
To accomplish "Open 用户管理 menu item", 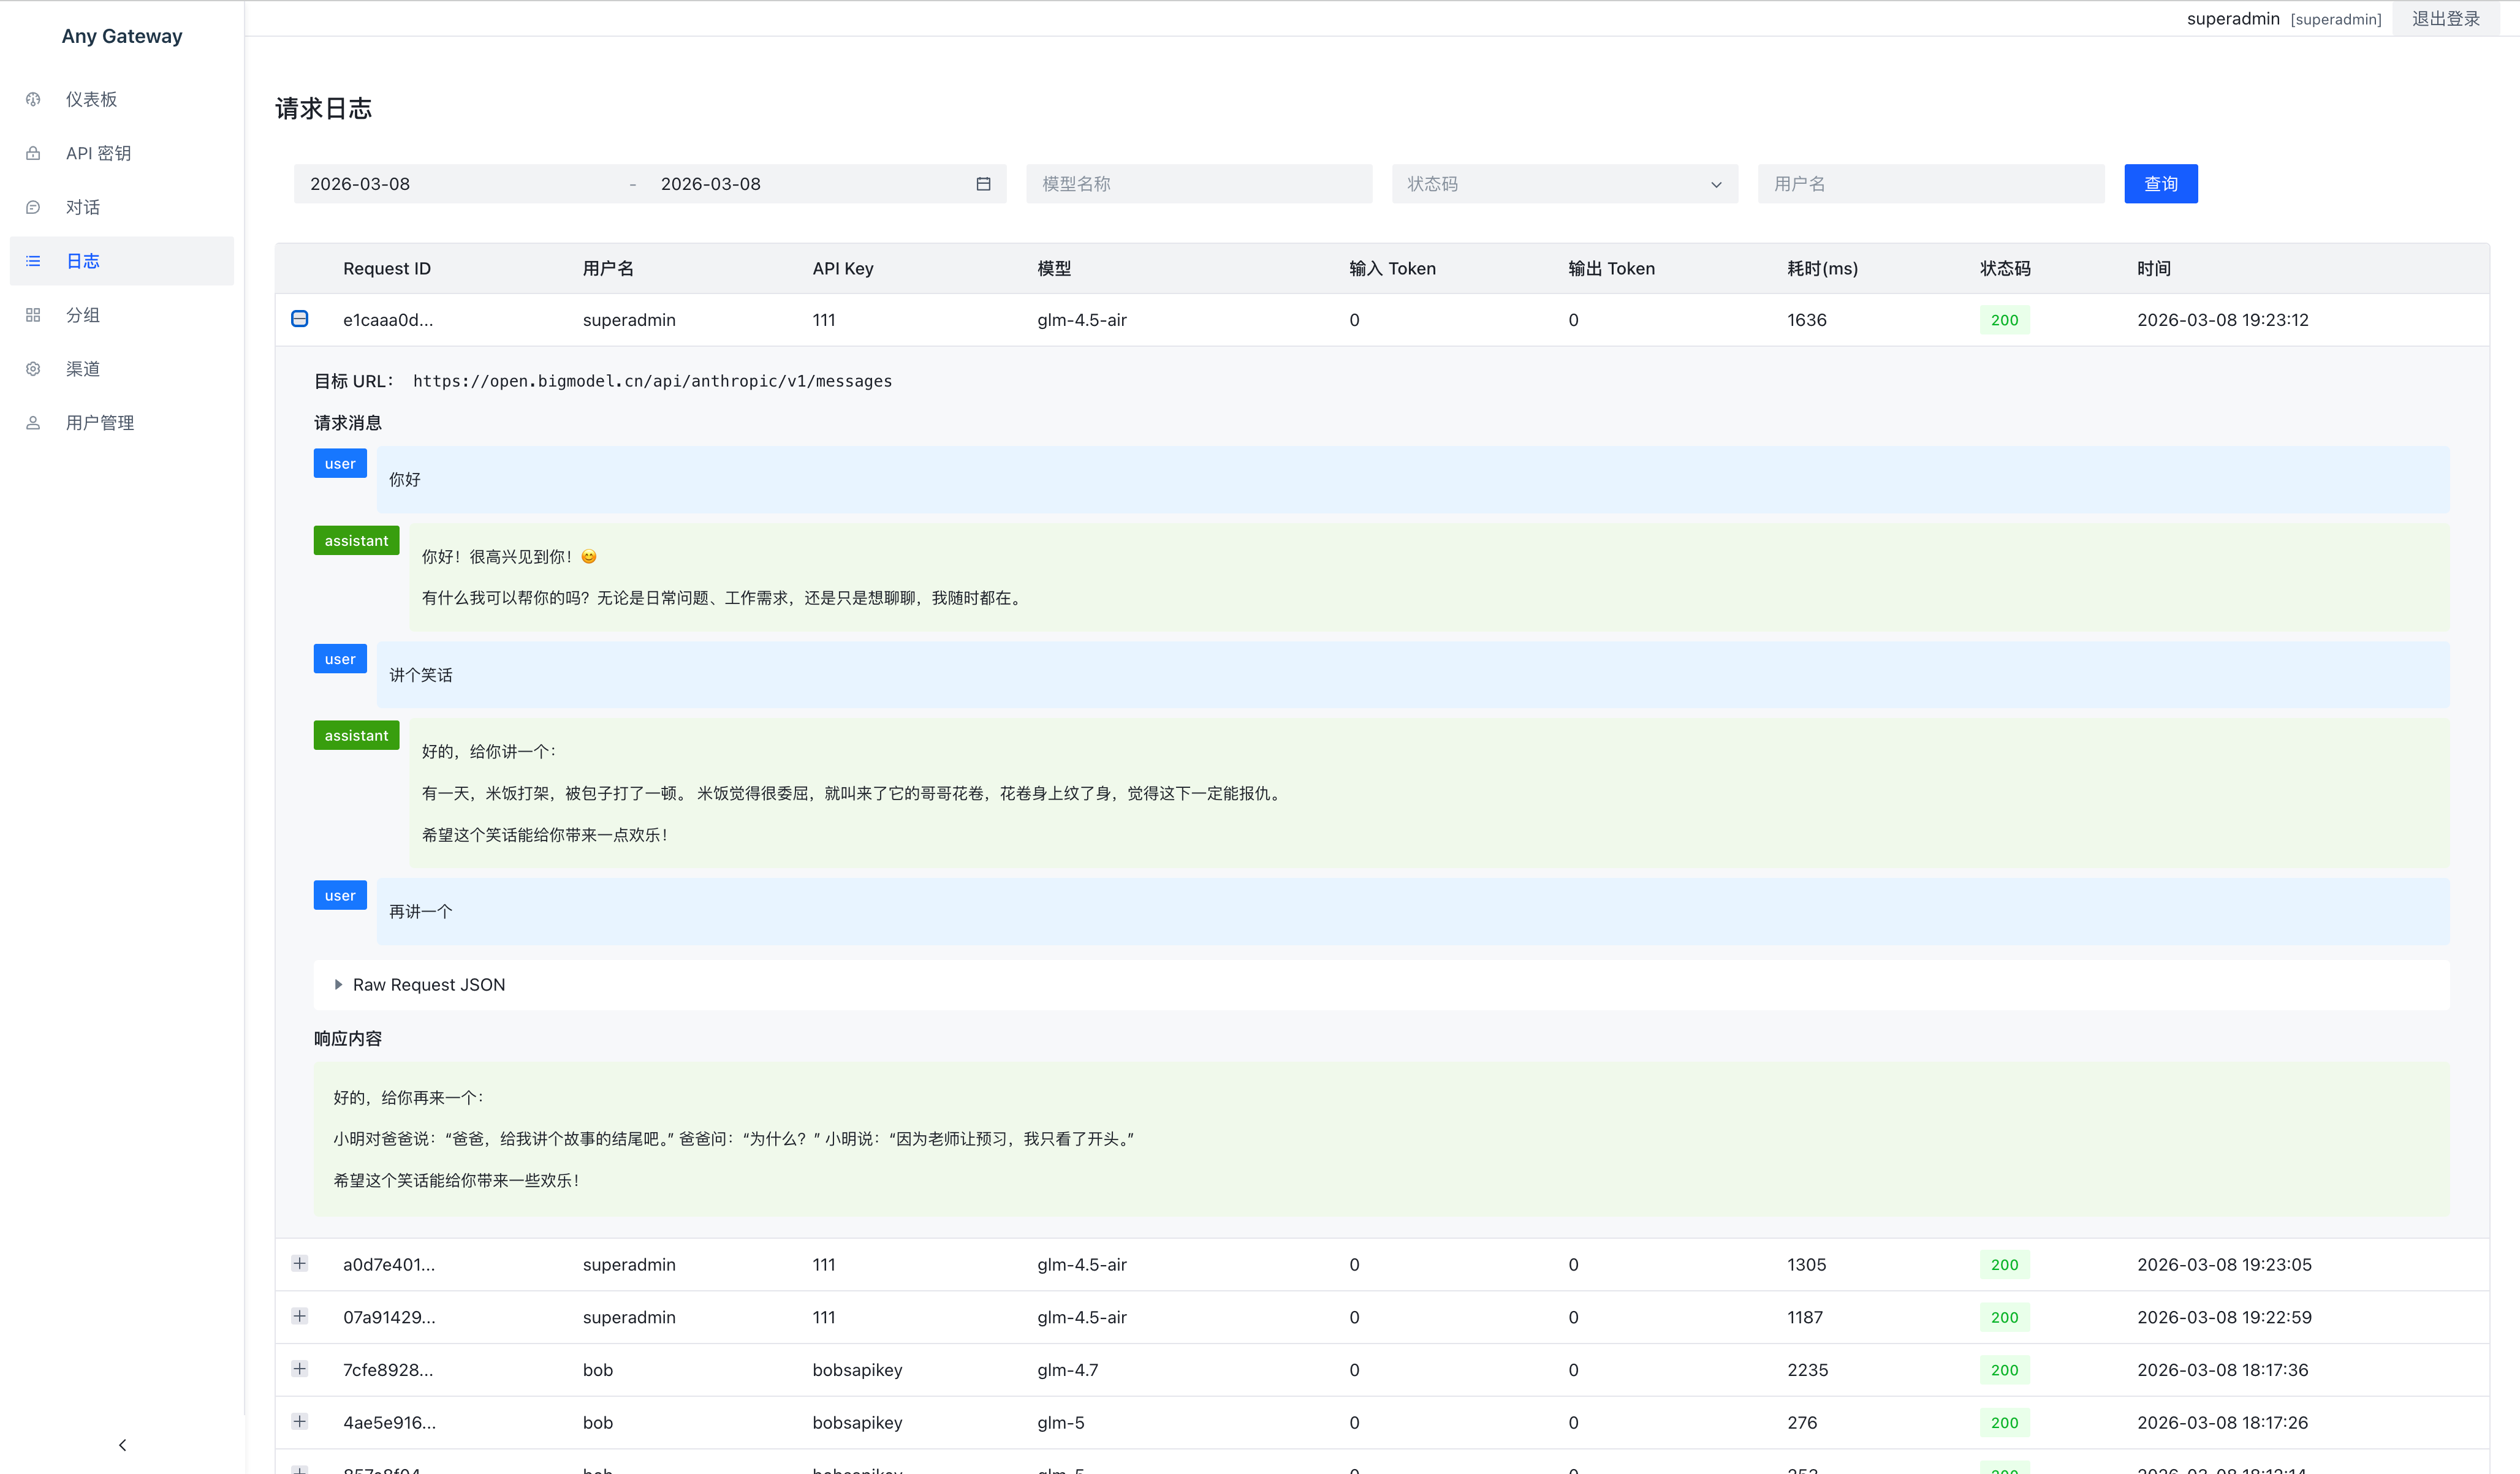I will click(122, 423).
